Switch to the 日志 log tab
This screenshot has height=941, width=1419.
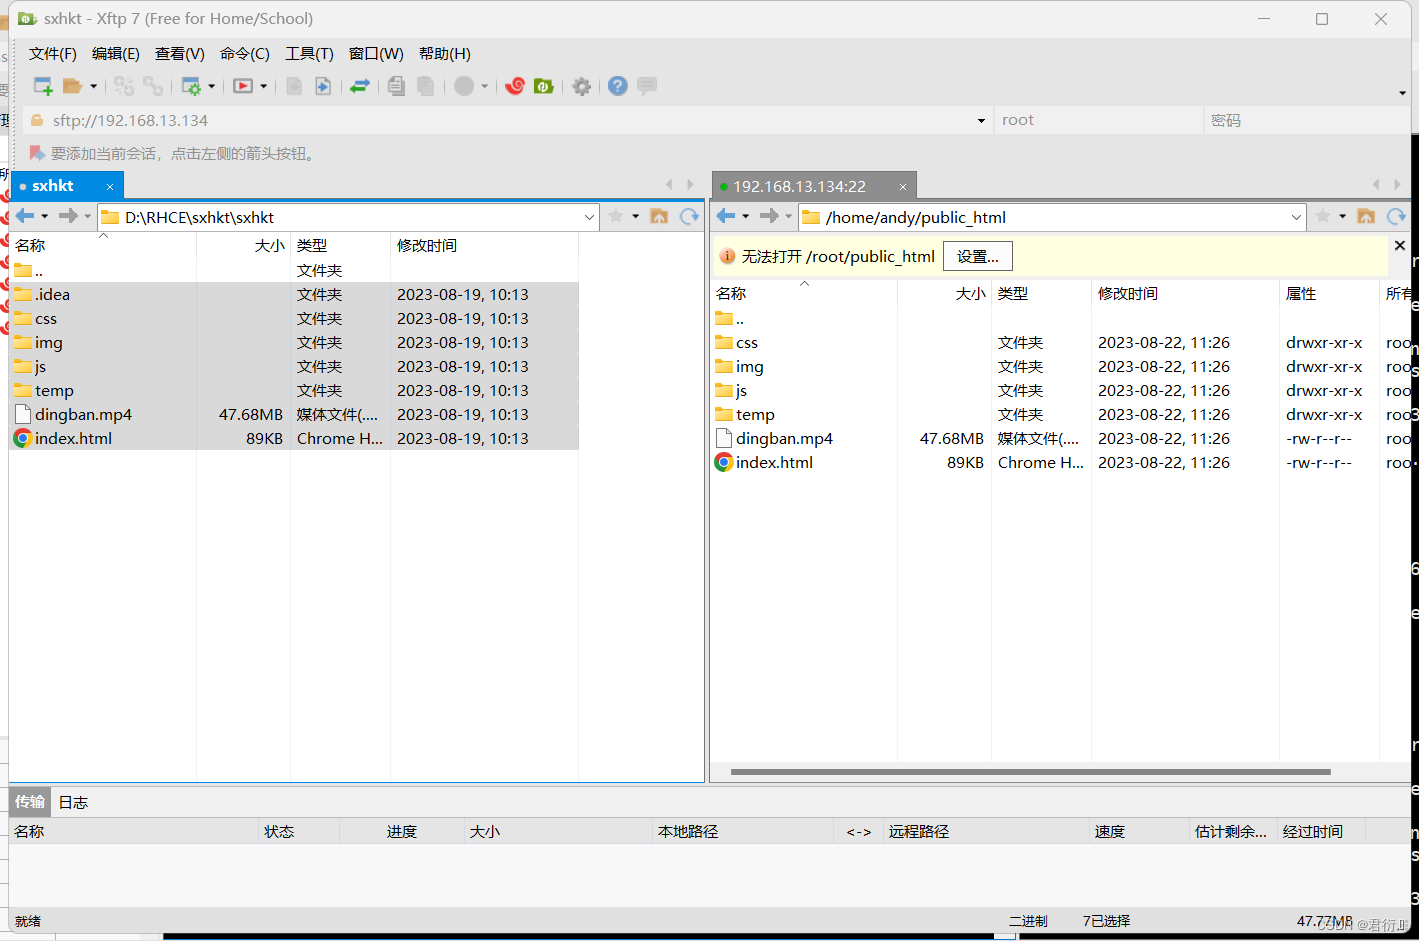click(x=73, y=802)
